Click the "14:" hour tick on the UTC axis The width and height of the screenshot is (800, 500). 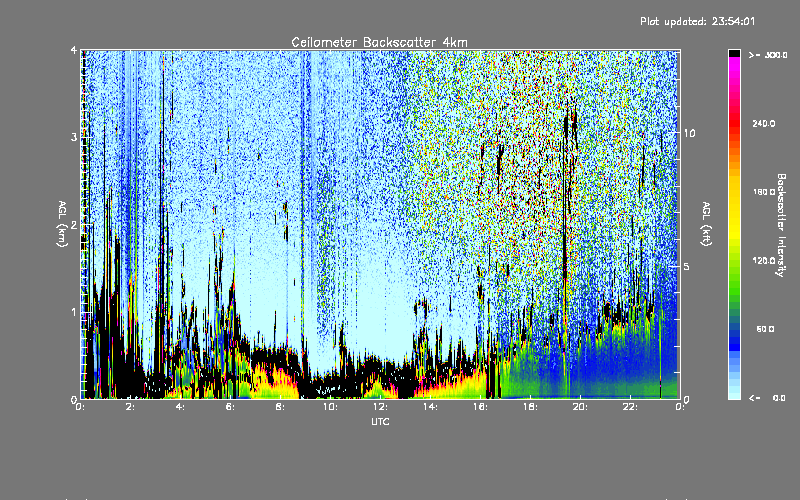tap(430, 407)
